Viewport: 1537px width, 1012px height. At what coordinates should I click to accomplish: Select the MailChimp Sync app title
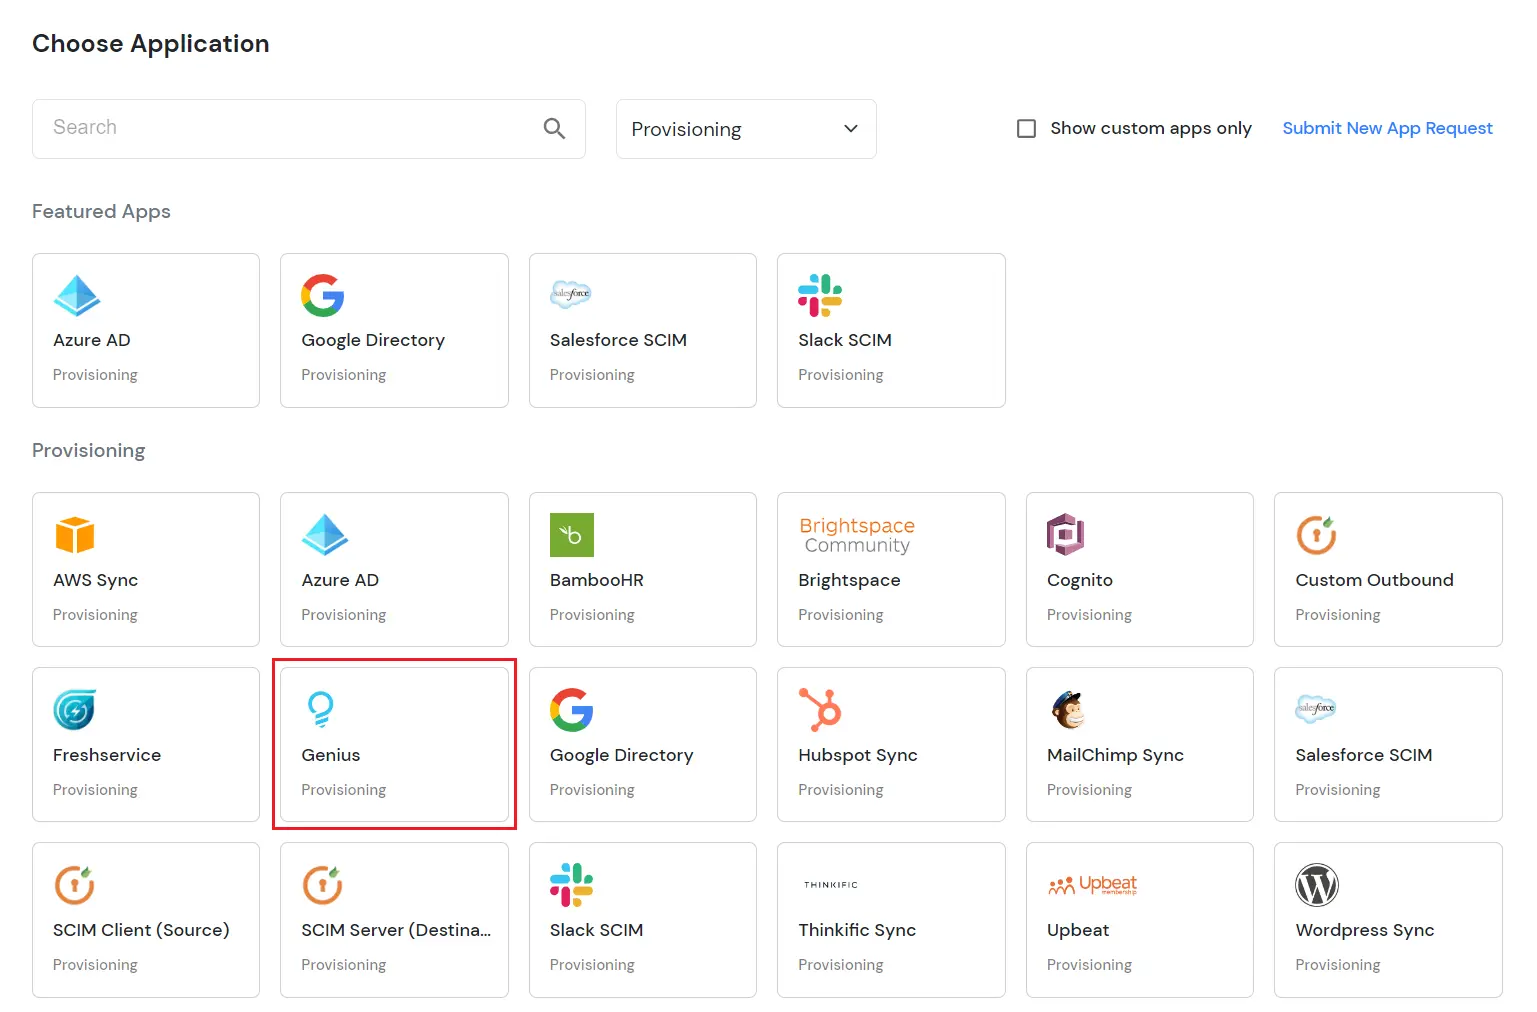(x=1115, y=755)
